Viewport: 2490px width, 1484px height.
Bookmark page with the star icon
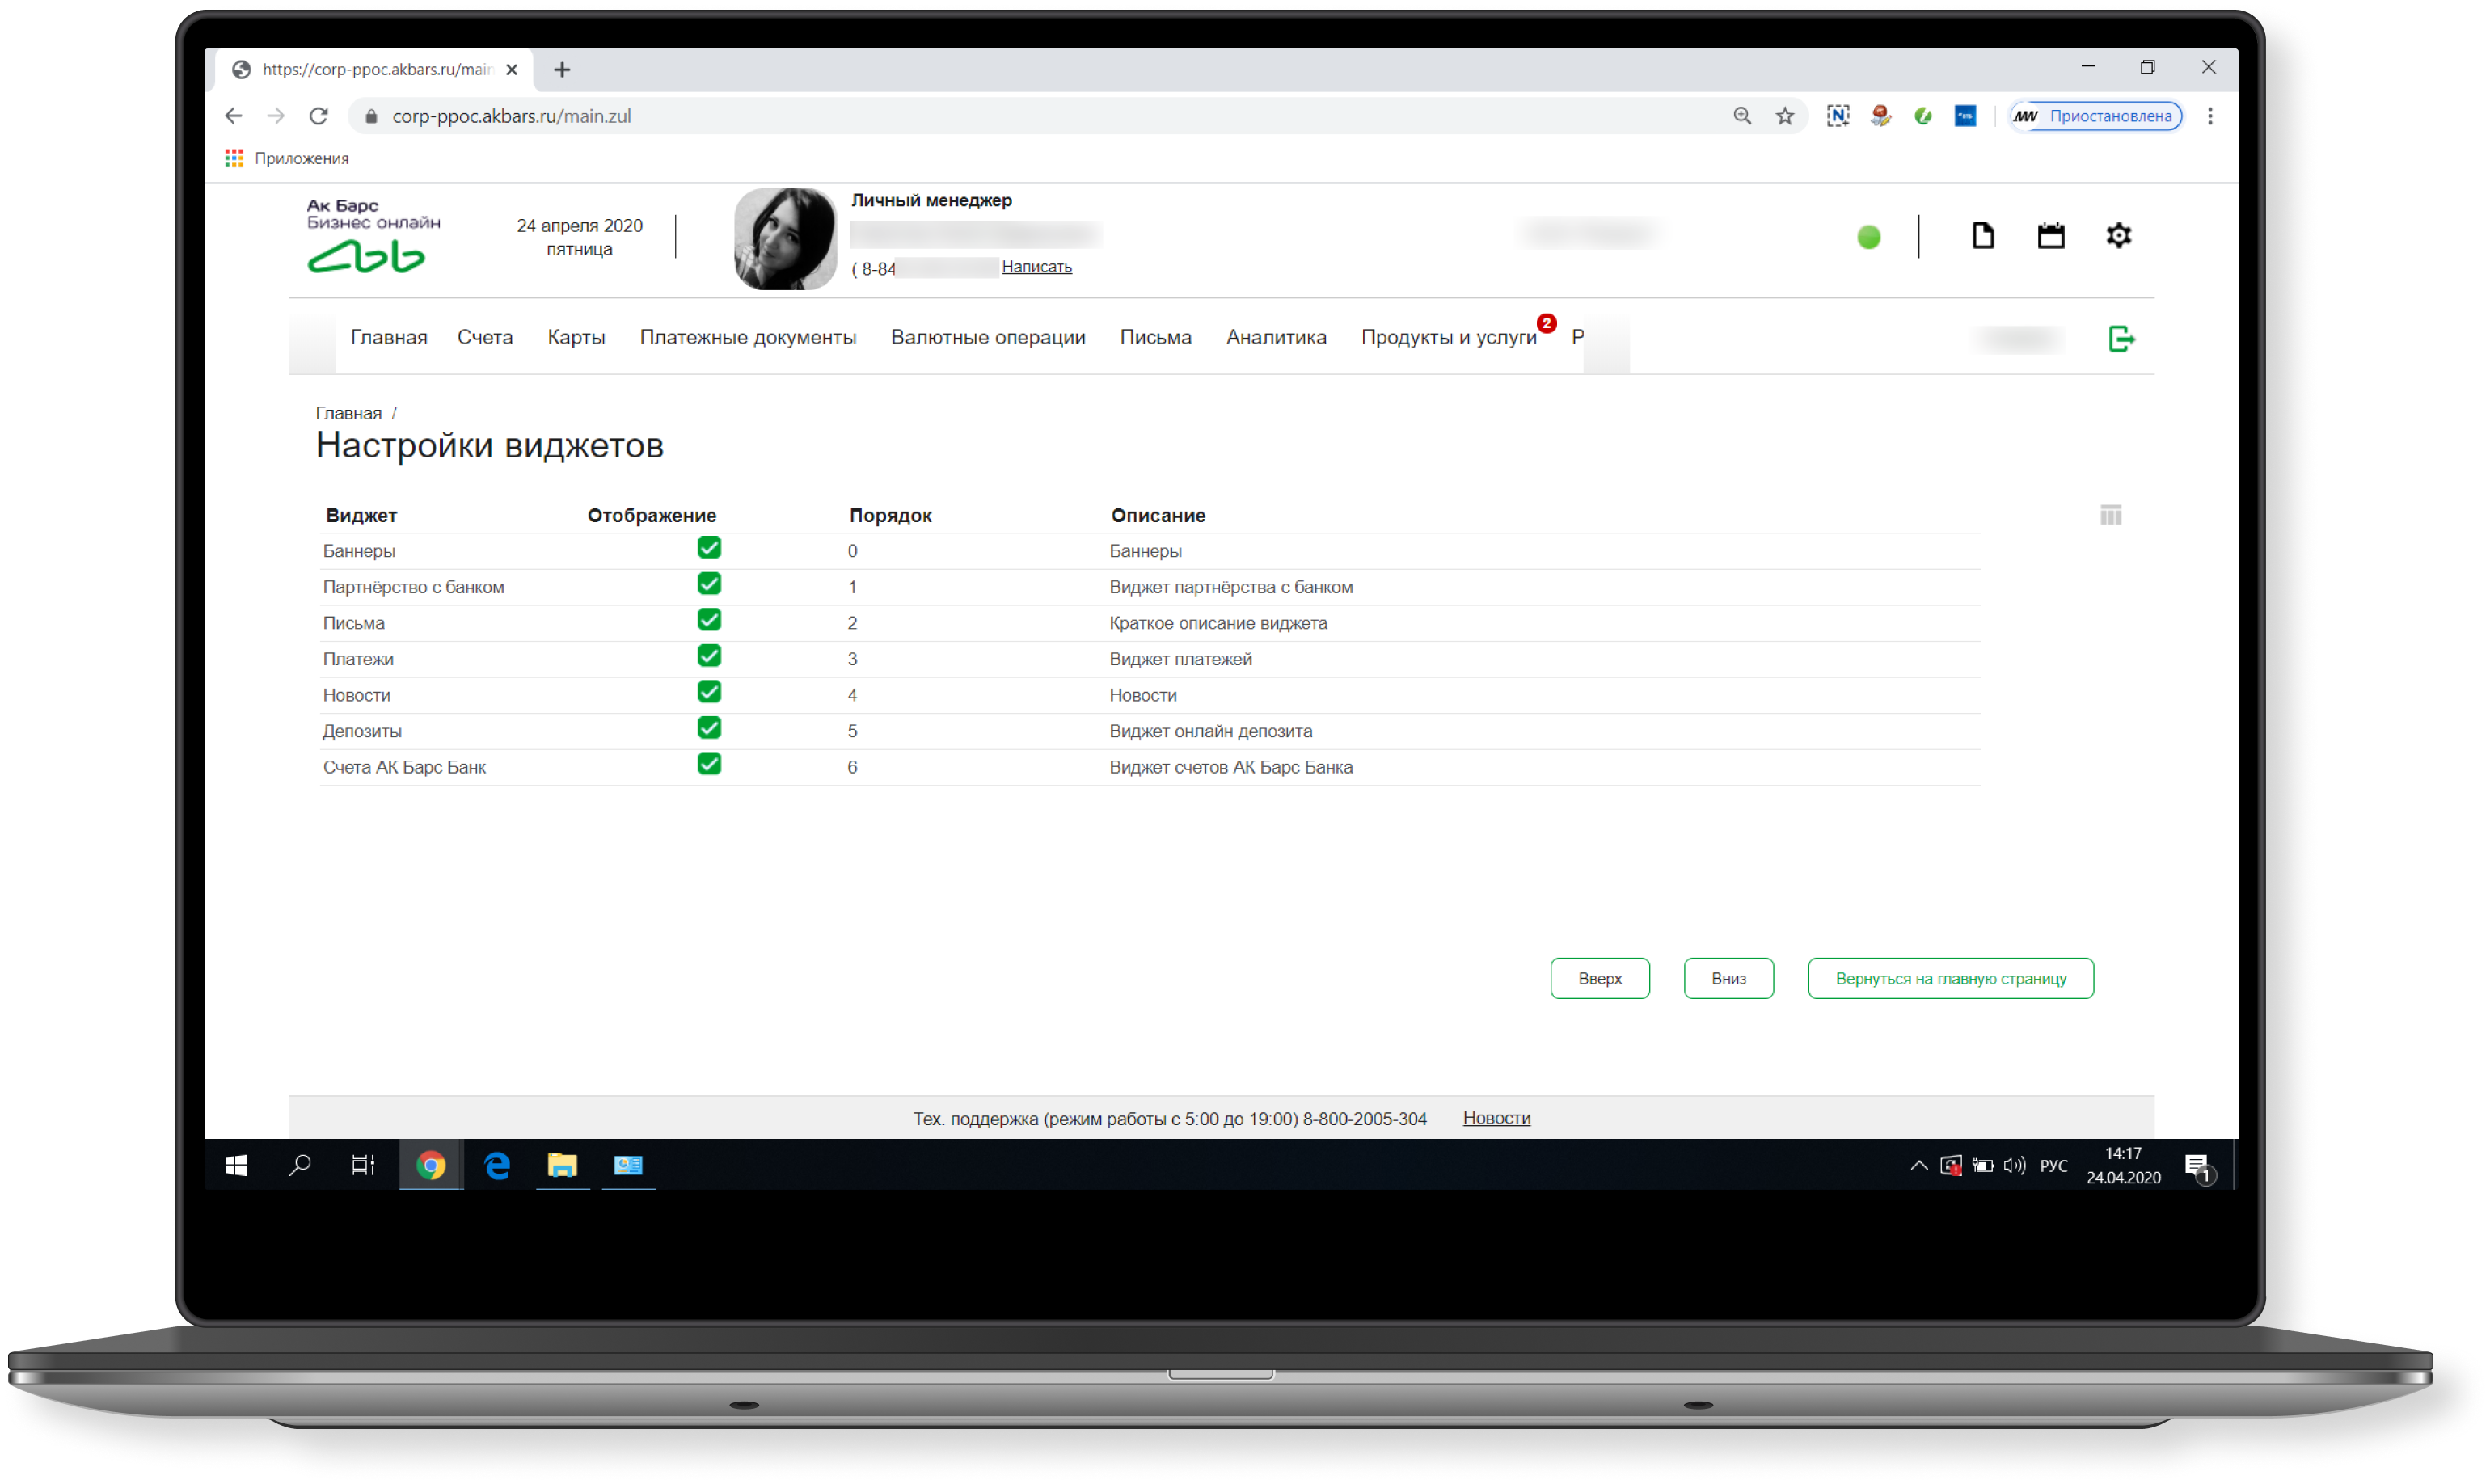click(x=1784, y=116)
